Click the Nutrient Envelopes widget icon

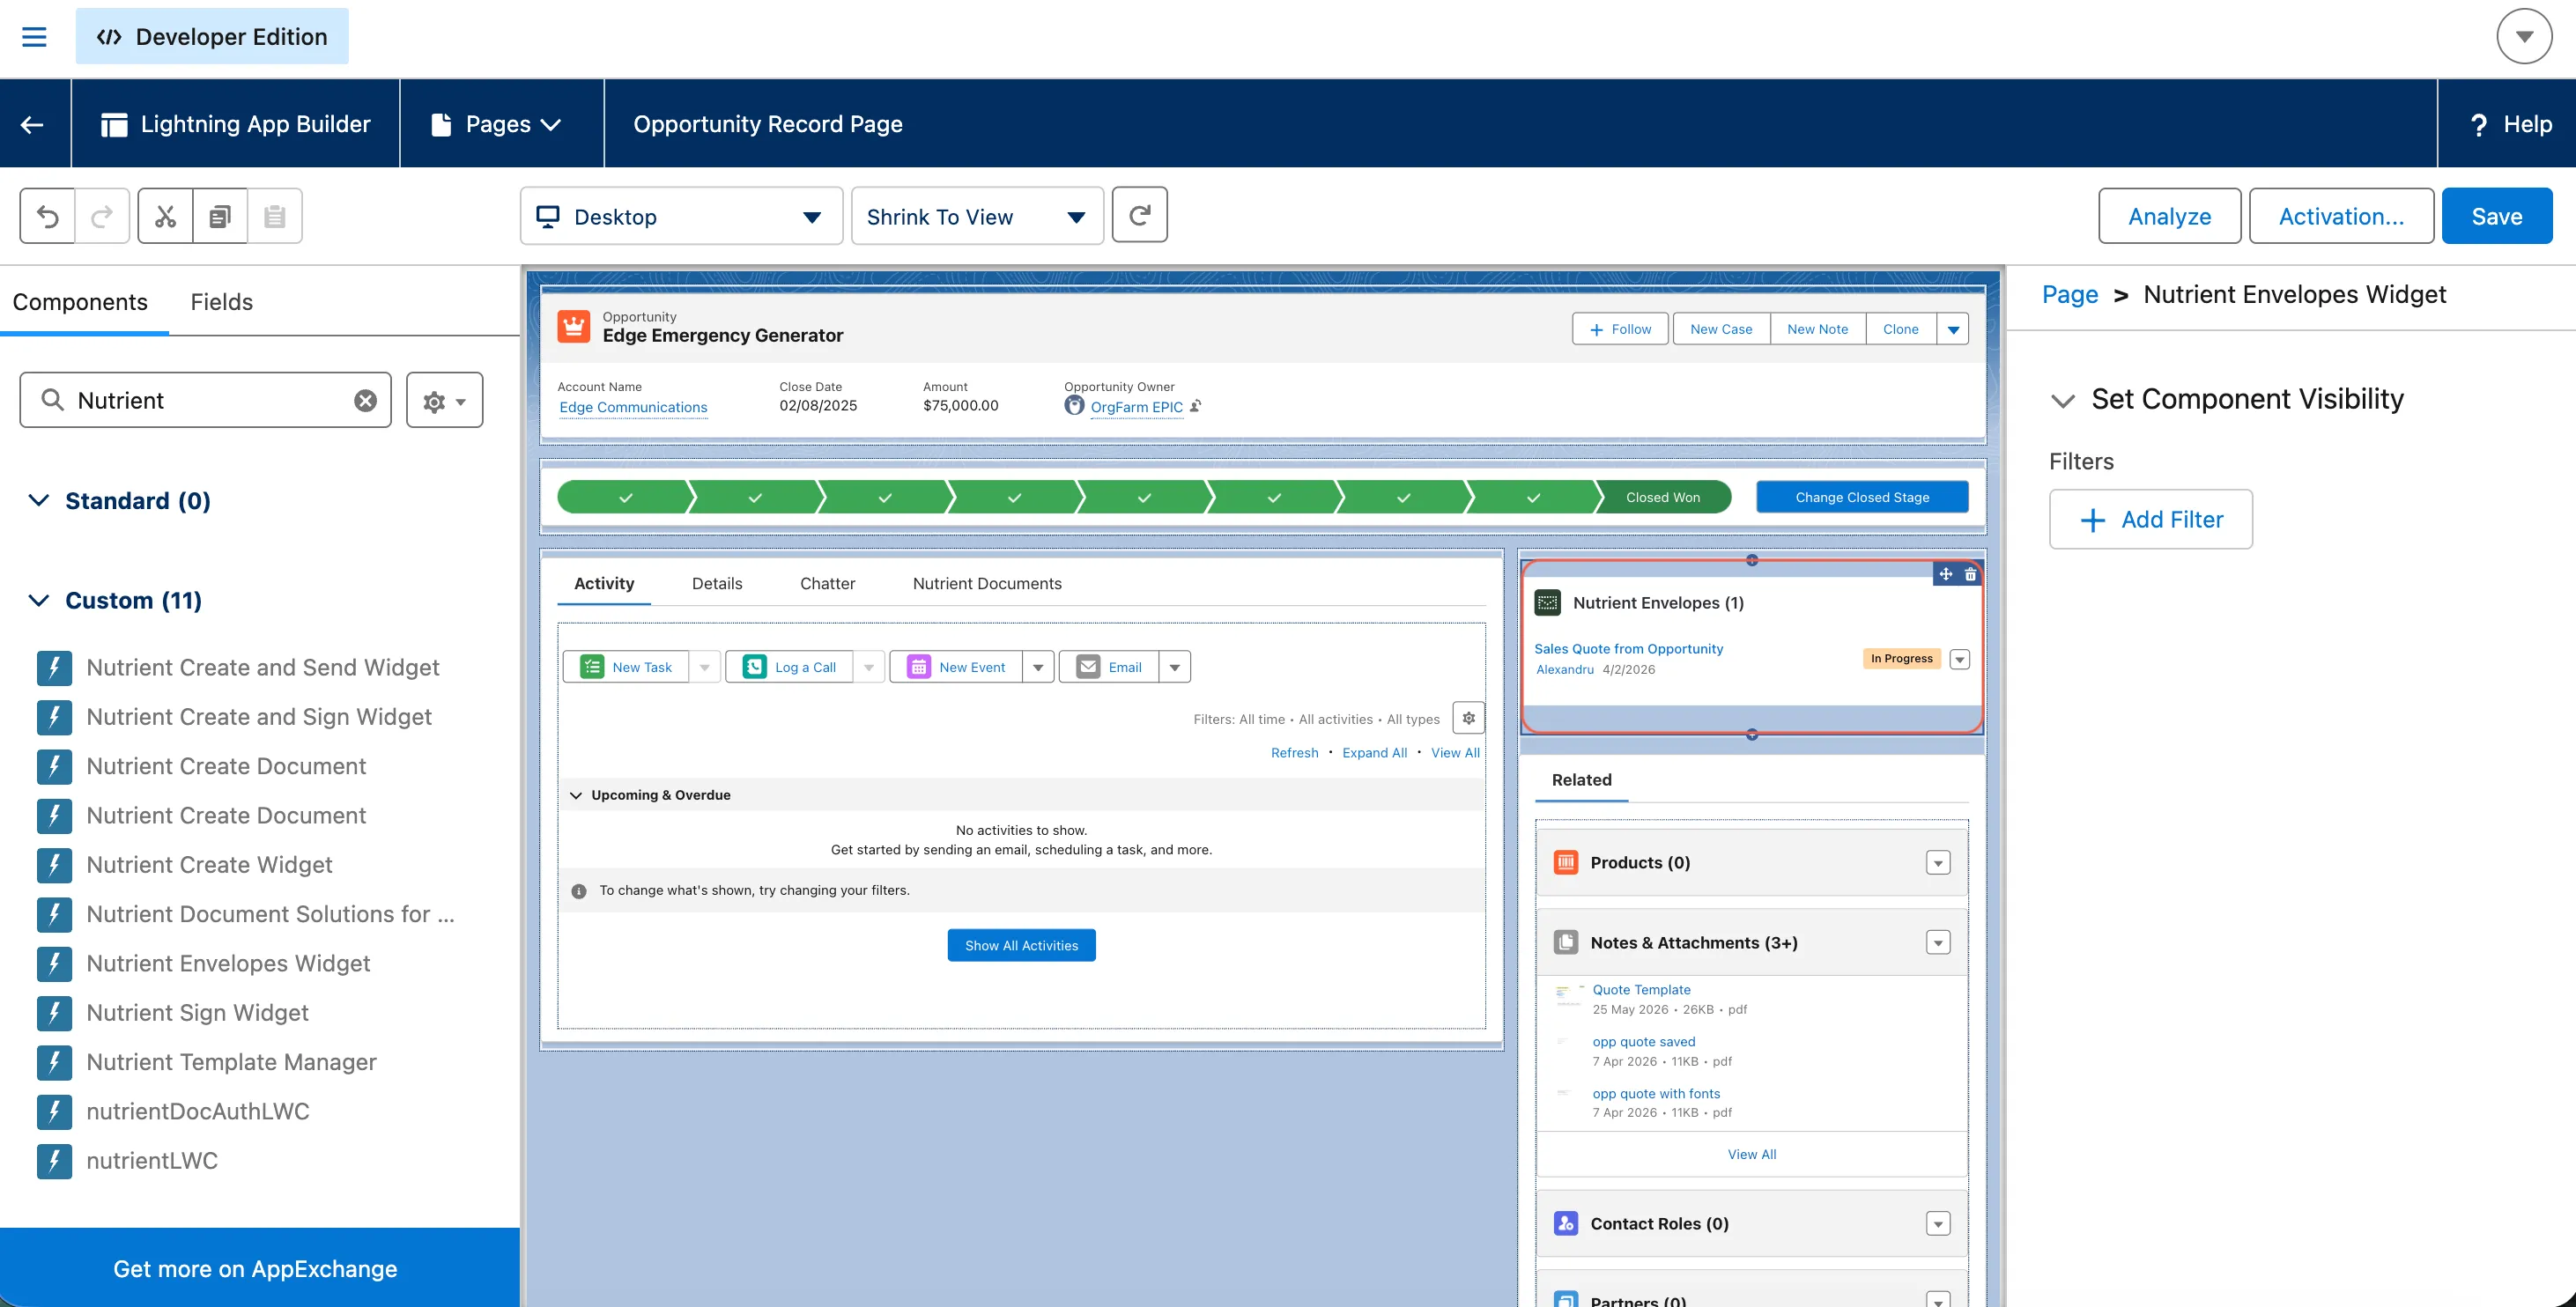[1548, 602]
